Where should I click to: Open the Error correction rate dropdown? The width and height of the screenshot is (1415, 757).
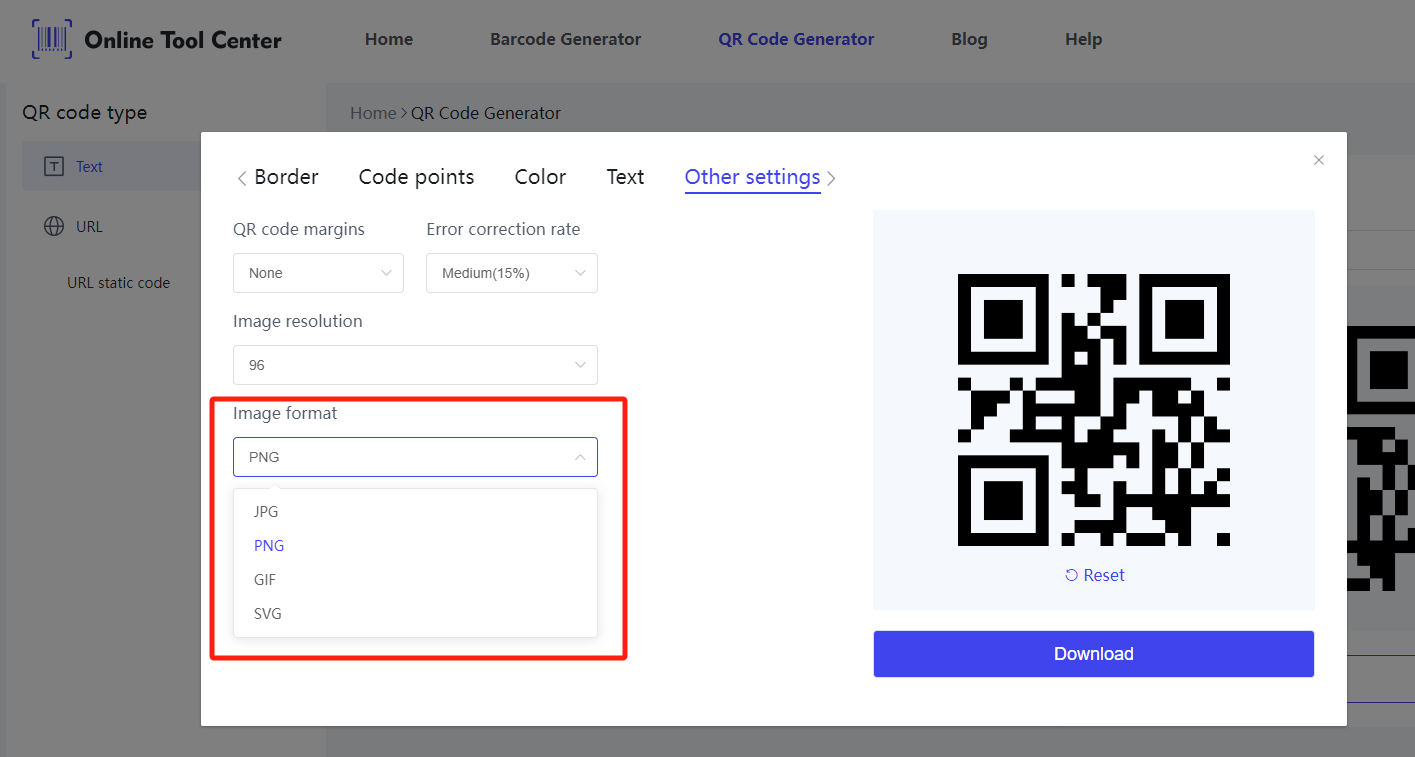[x=512, y=273]
